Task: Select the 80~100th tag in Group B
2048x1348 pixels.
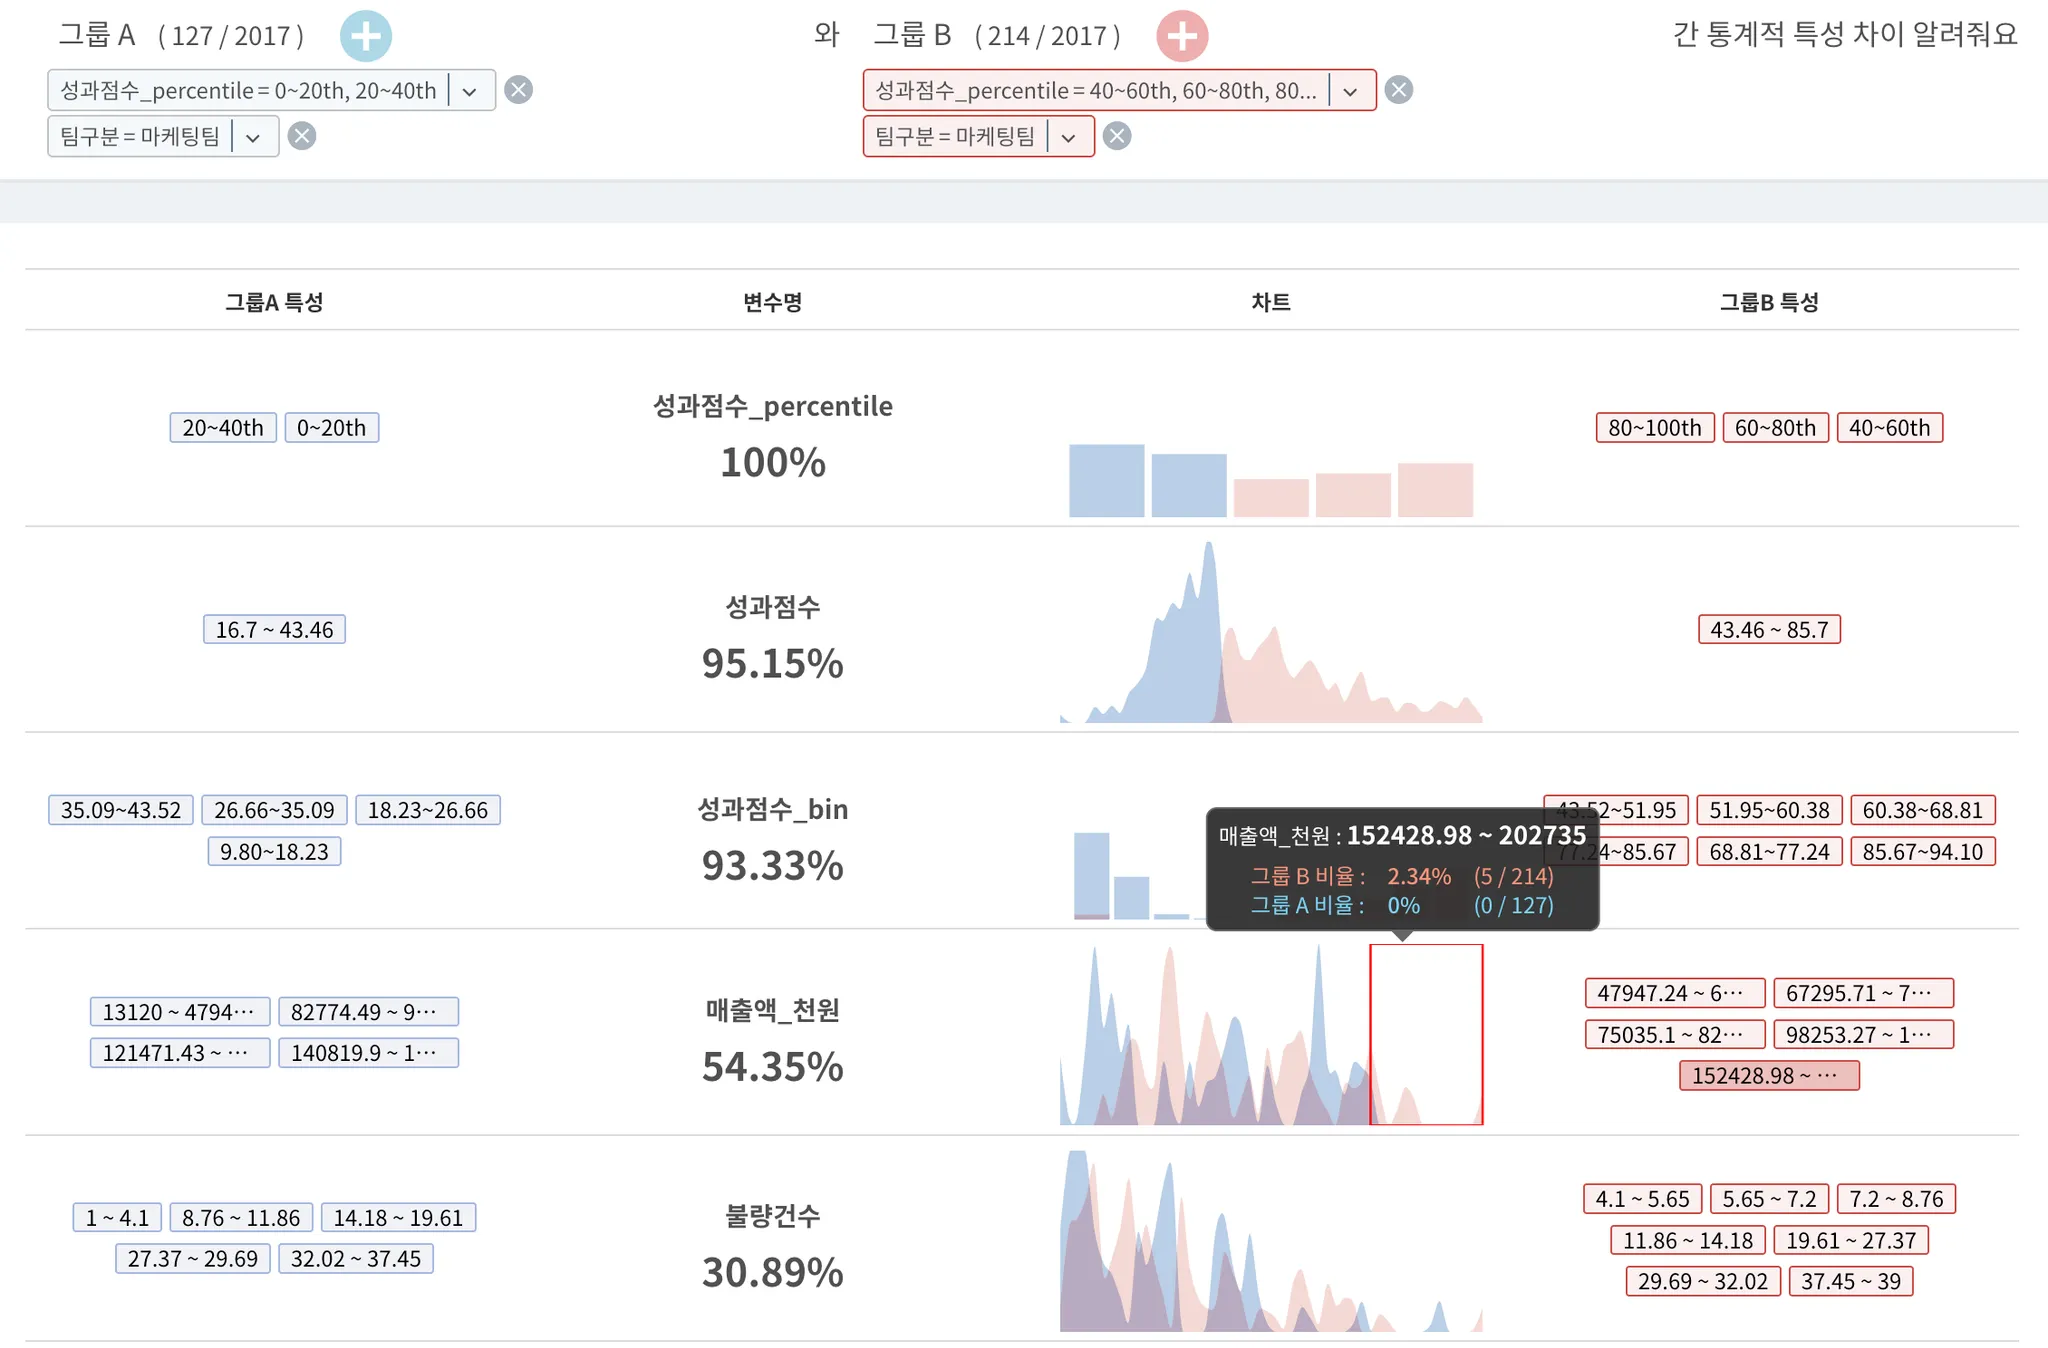Action: point(1654,428)
